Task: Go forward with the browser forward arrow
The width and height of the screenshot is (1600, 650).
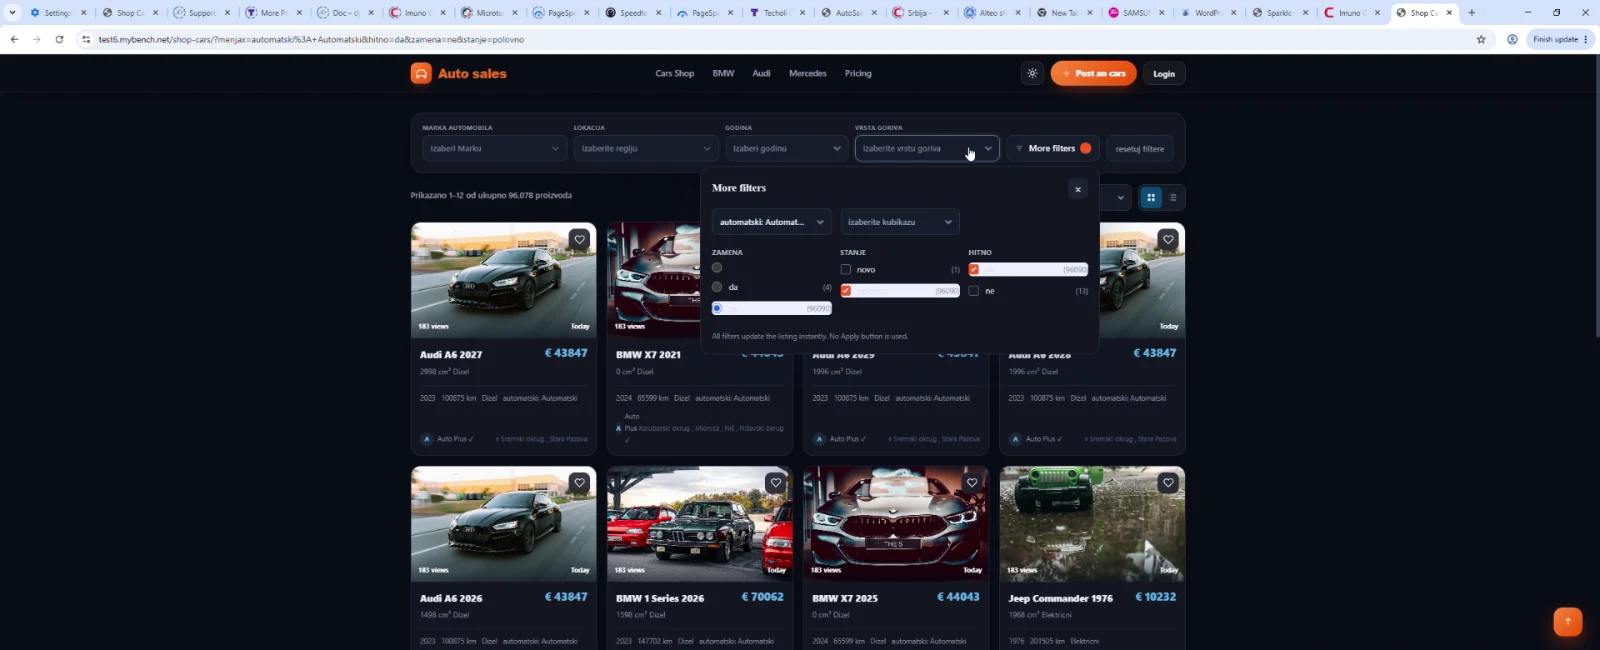Action: click(36, 39)
